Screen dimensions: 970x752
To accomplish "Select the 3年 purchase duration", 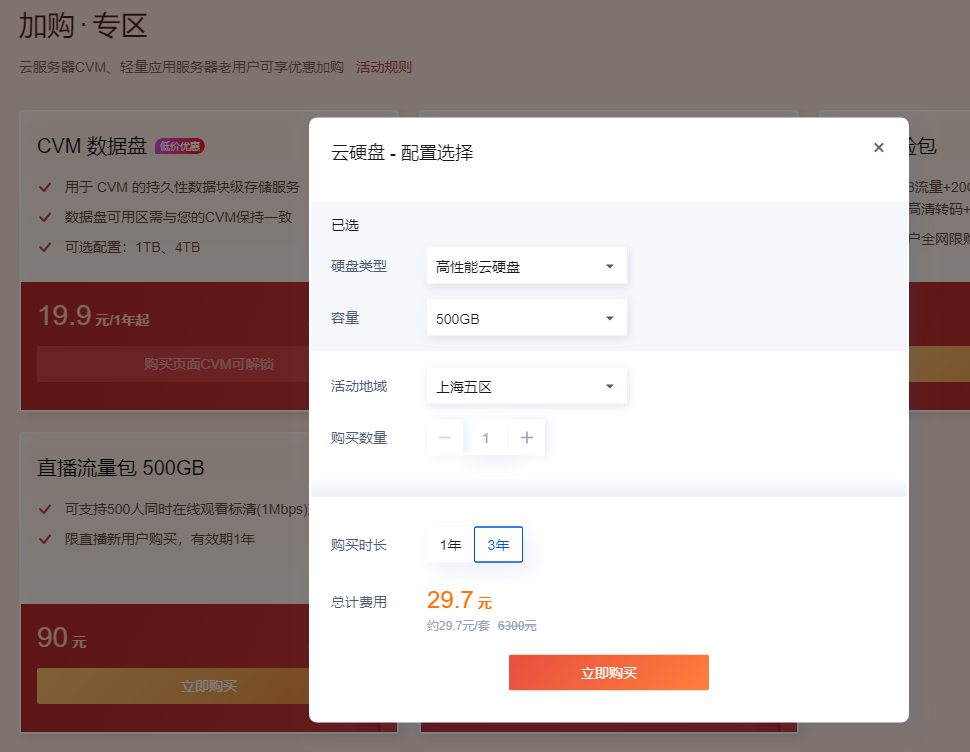I will click(498, 545).
